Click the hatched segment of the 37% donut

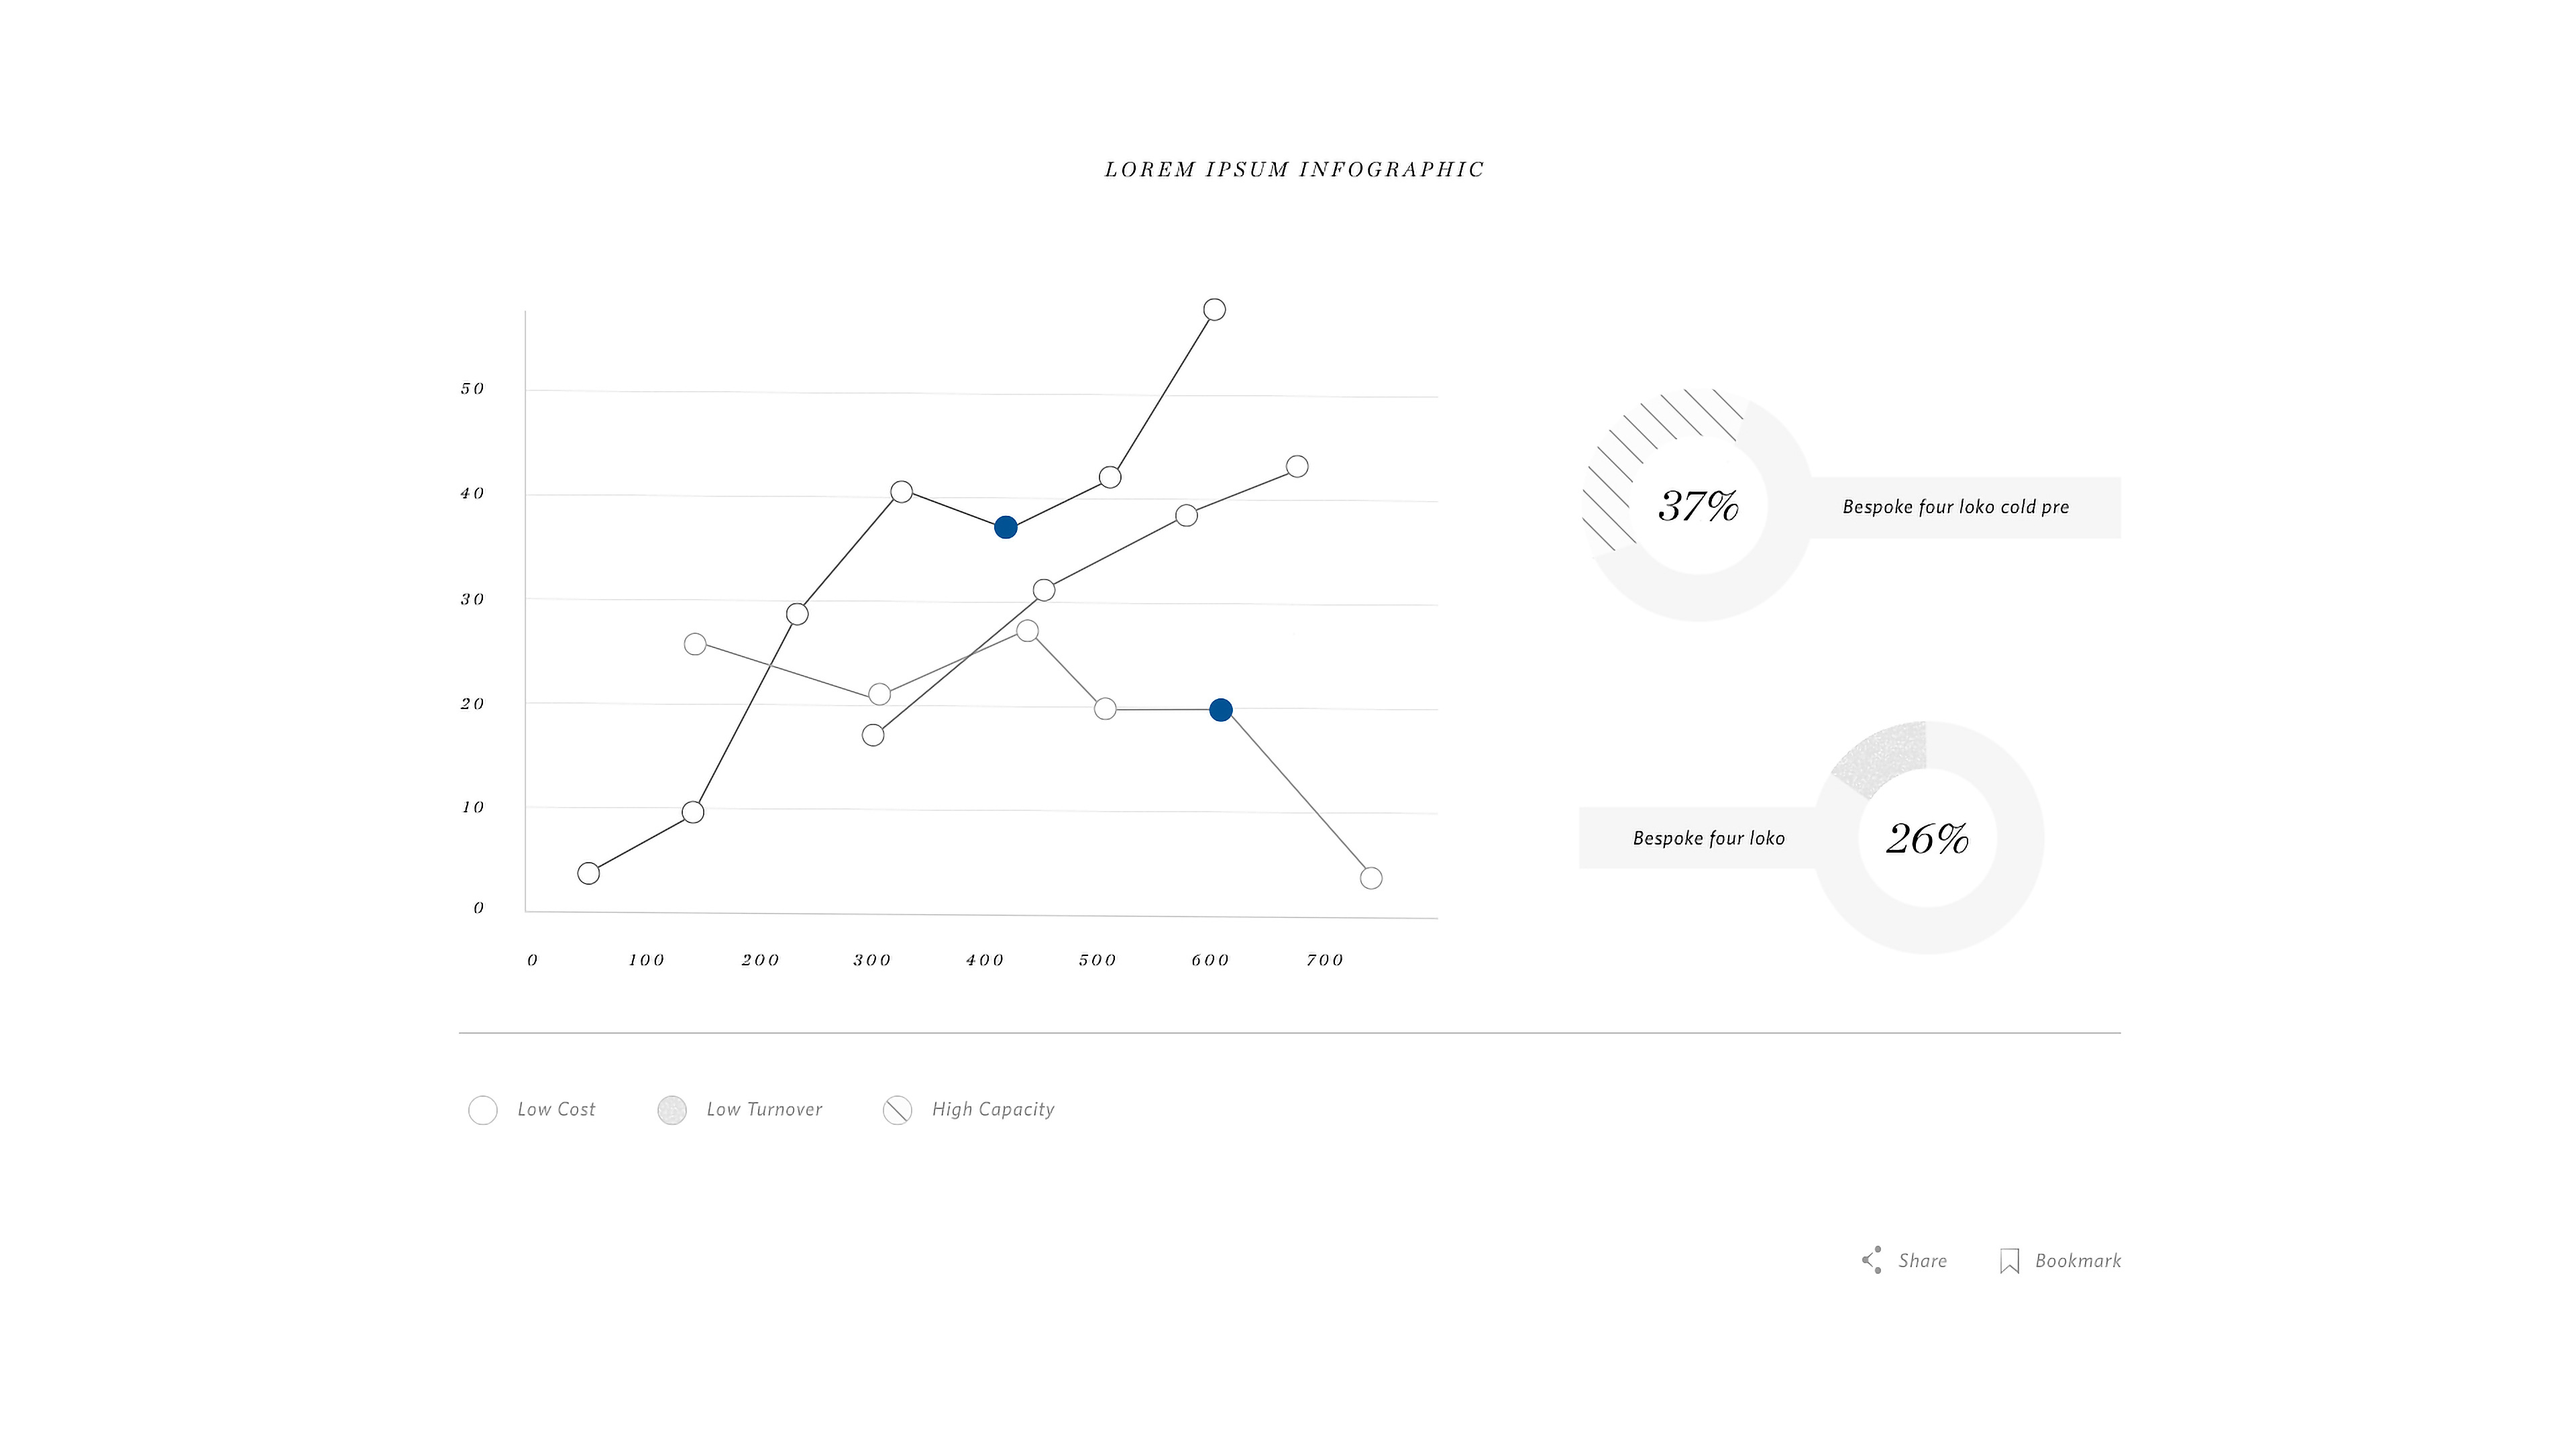1640,450
